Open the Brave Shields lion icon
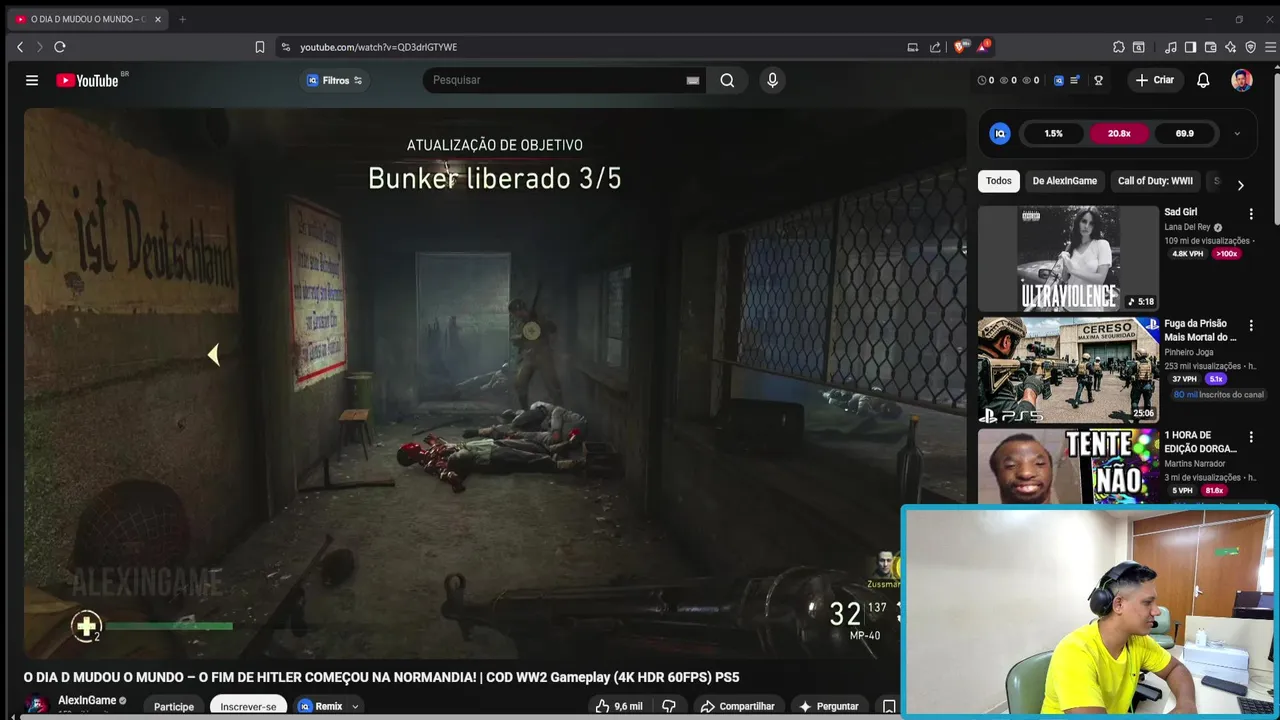 pyautogui.click(x=960, y=47)
